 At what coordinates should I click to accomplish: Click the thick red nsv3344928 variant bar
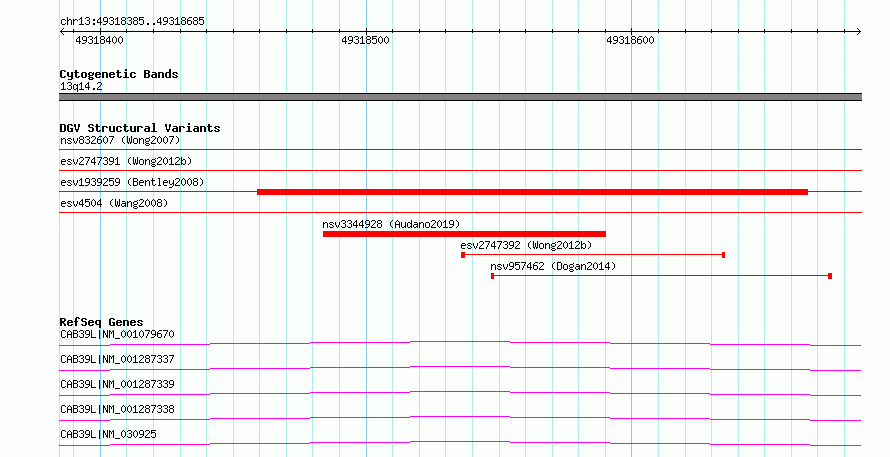coord(464,234)
